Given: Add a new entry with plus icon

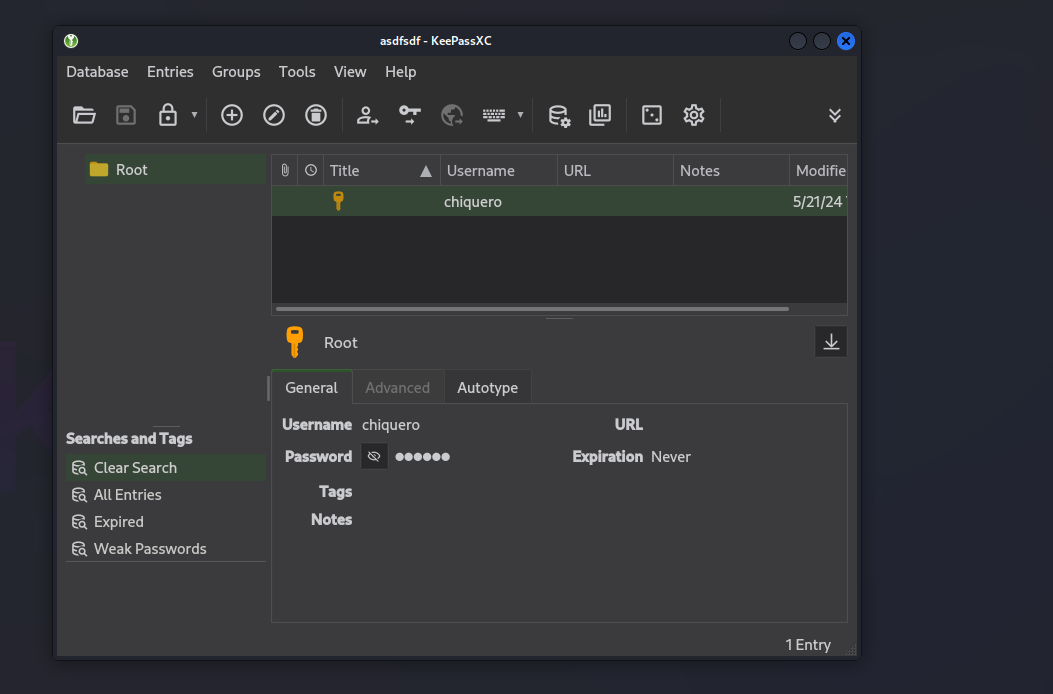Looking at the screenshot, I should coord(232,116).
